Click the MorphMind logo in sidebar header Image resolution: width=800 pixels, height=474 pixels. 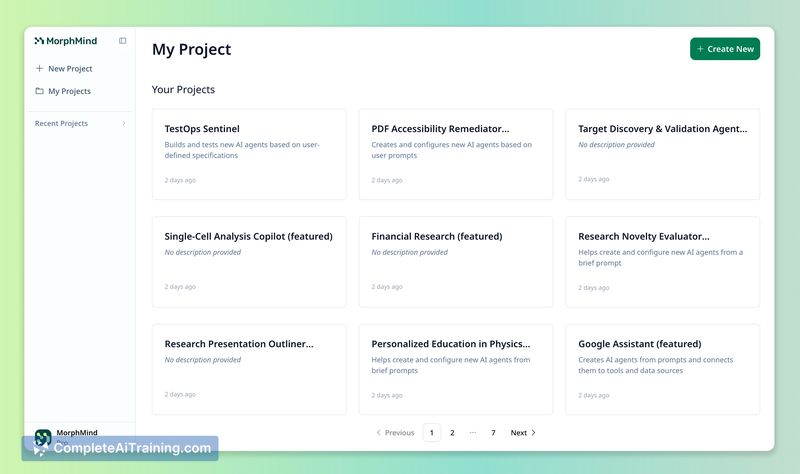(x=65, y=41)
